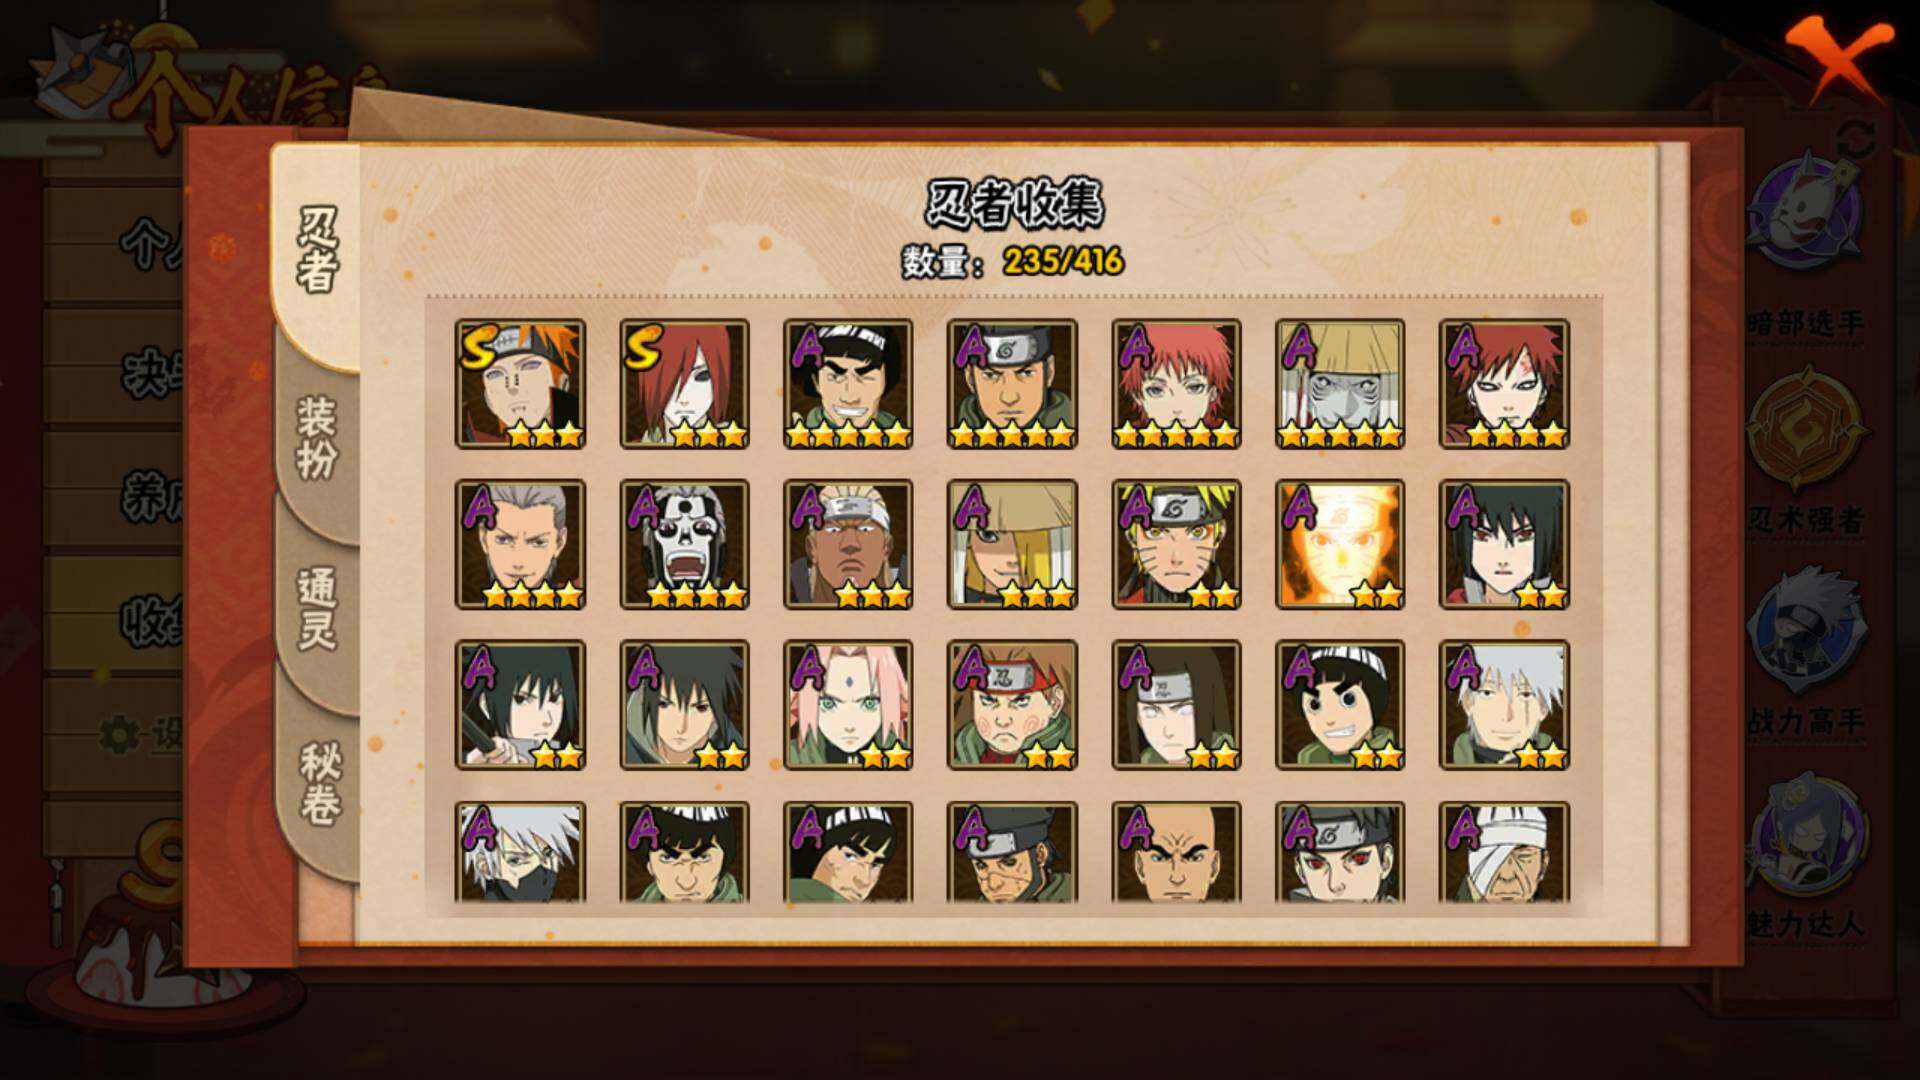Screen dimensions: 1920x1080
Task: Select the bandaged Danzo portrait
Action: [1504, 852]
